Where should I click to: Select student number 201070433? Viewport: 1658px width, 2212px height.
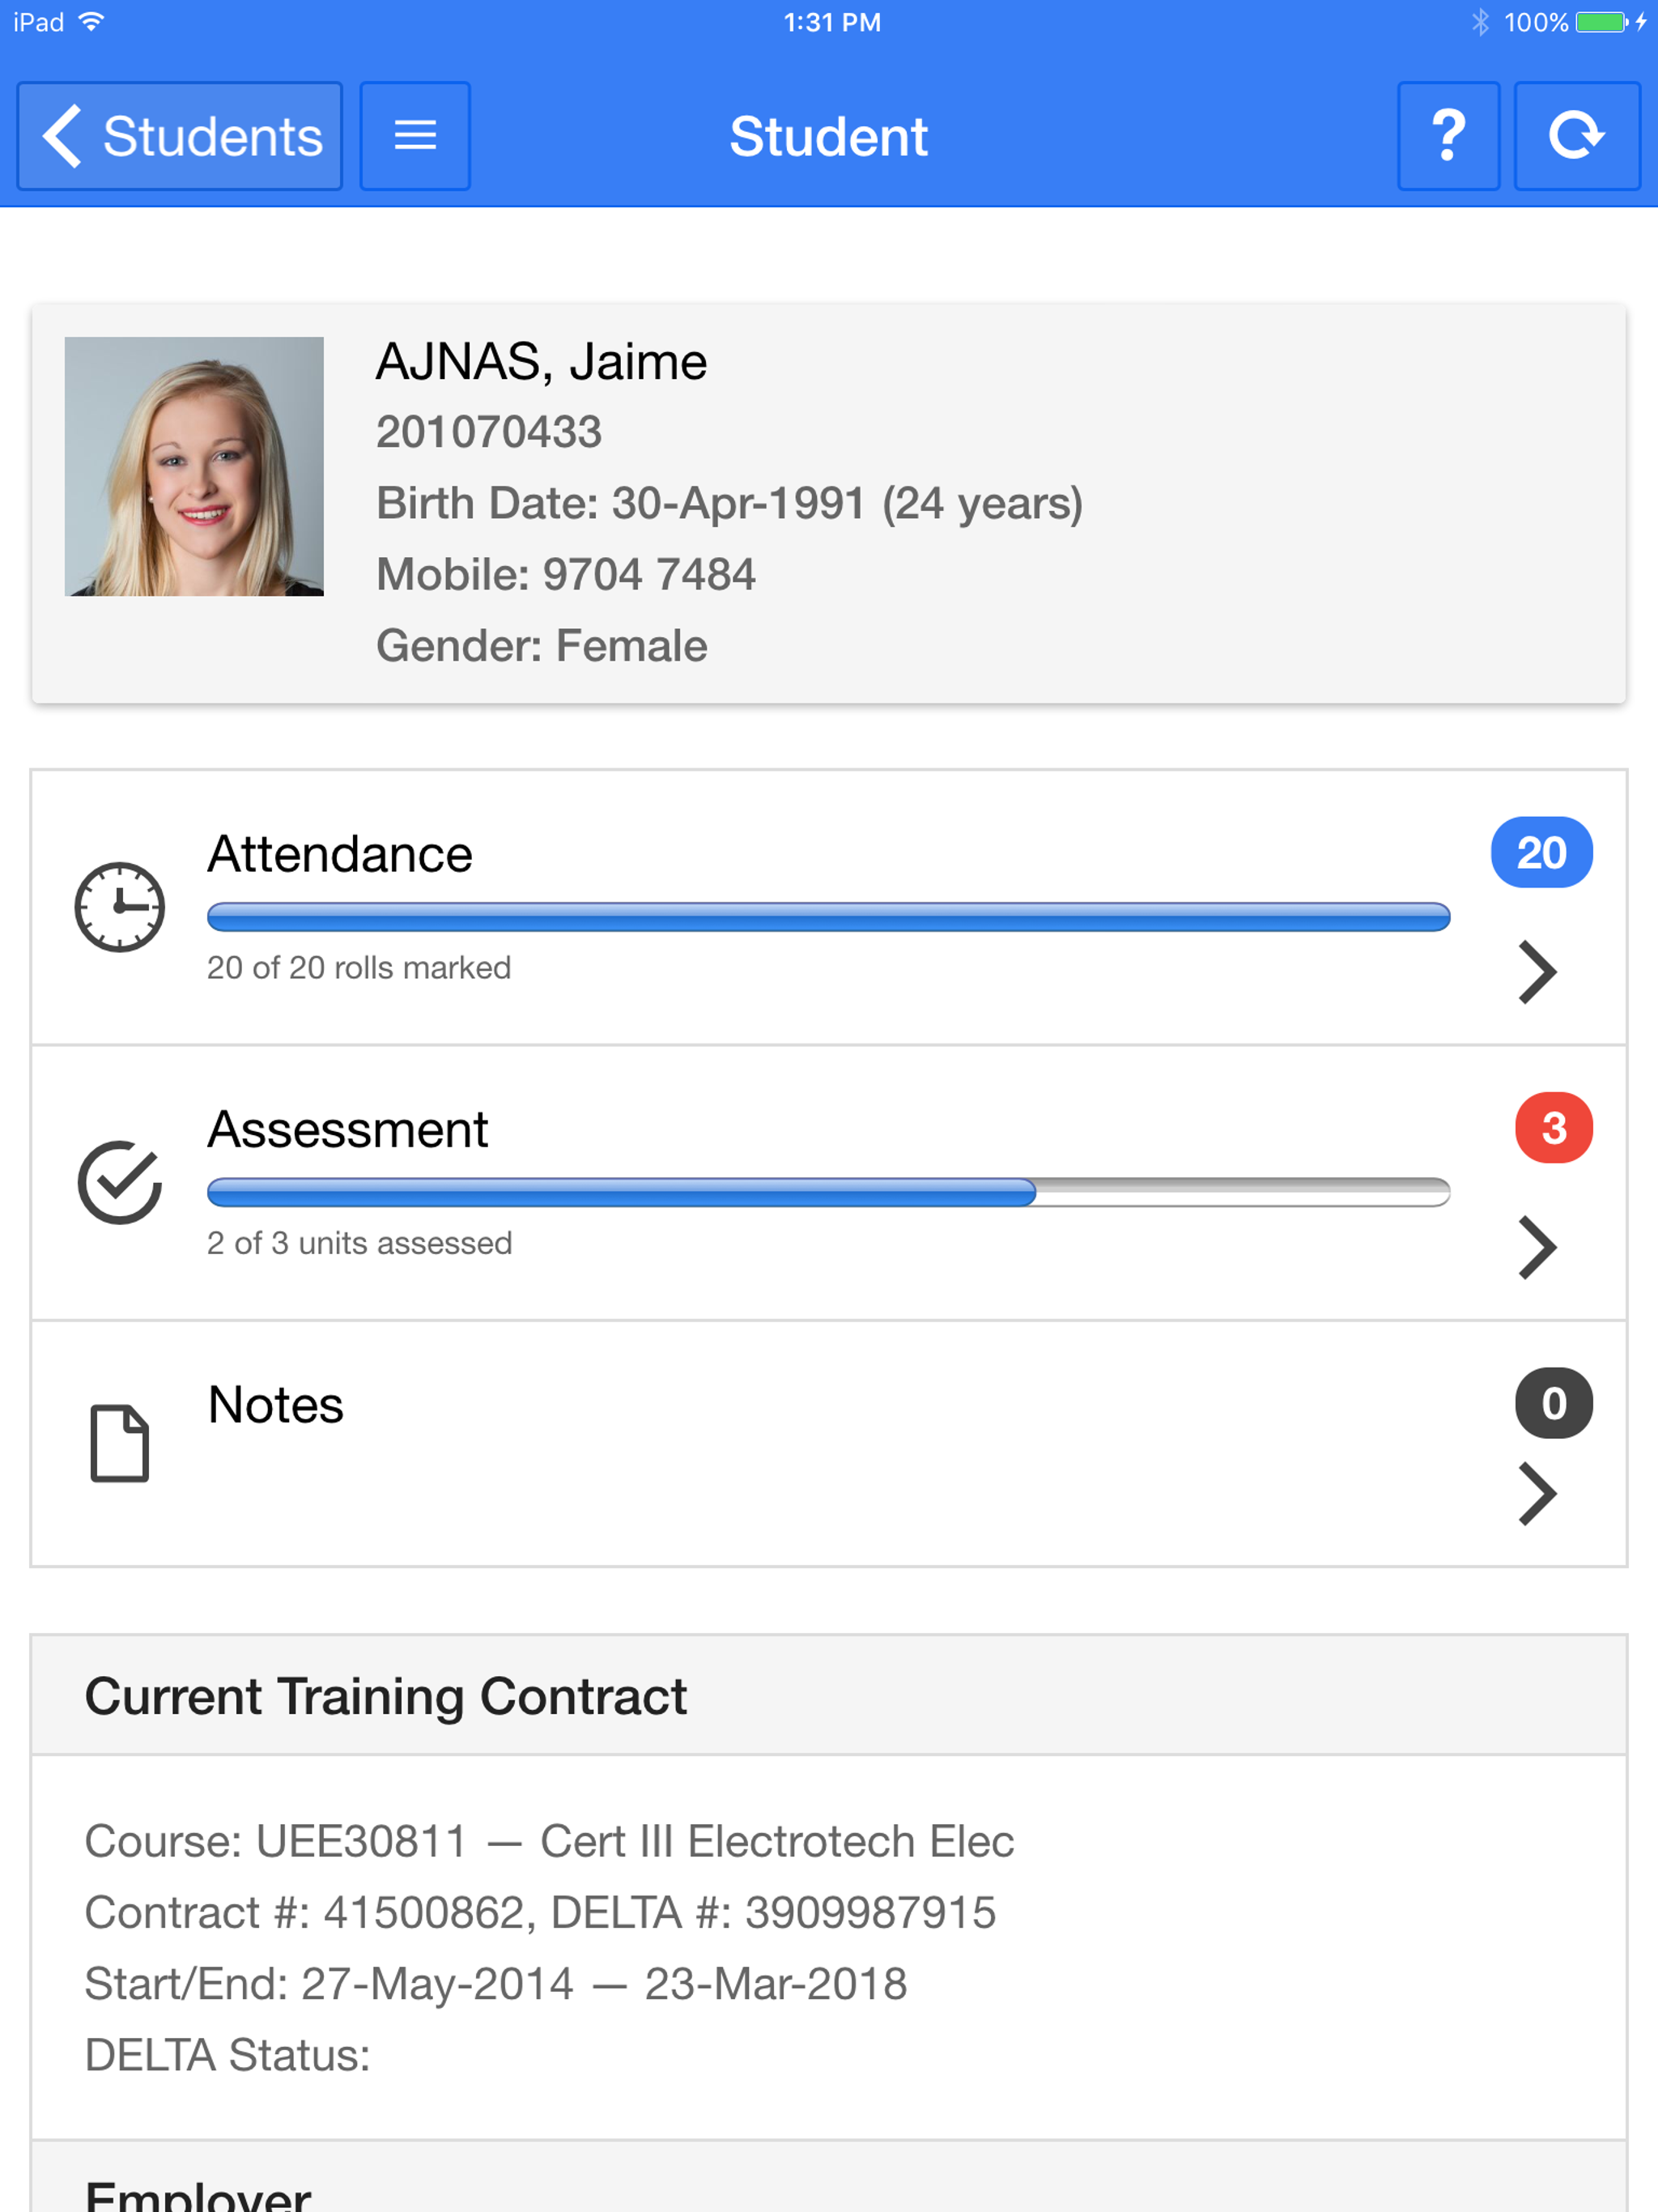pyautogui.click(x=489, y=432)
